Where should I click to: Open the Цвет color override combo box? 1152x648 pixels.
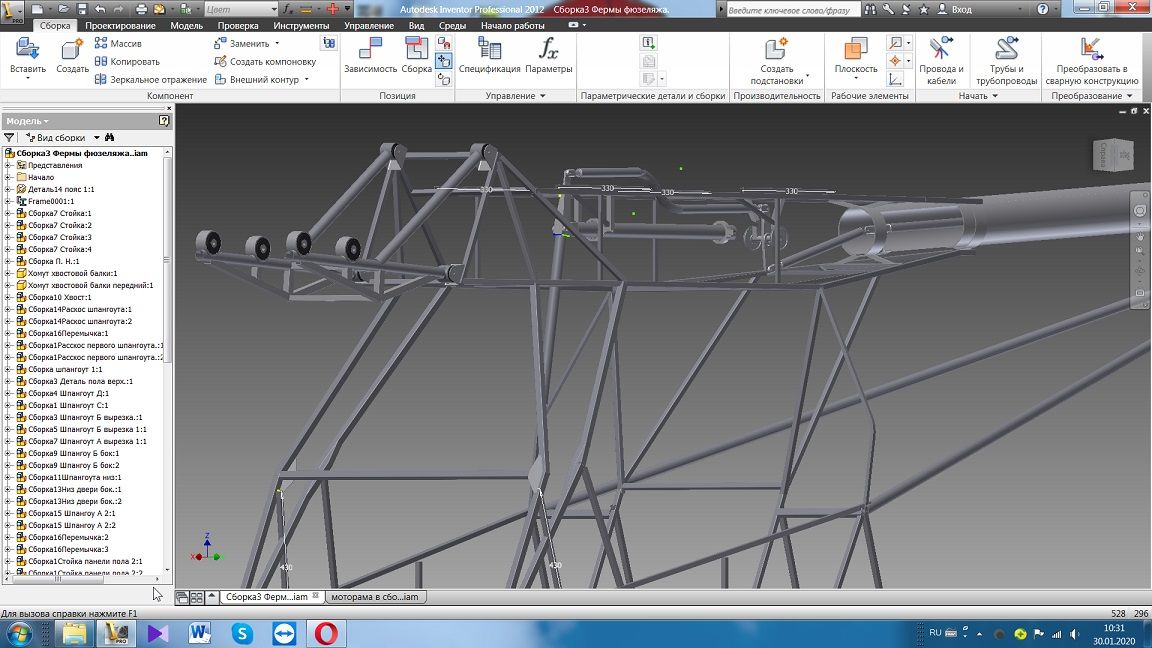point(238,9)
